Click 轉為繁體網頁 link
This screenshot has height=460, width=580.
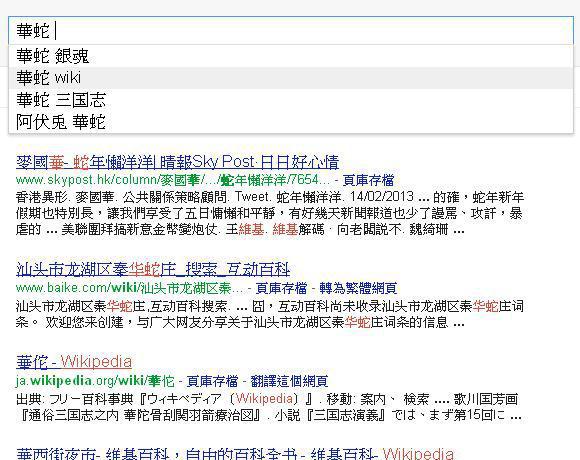click(x=358, y=288)
